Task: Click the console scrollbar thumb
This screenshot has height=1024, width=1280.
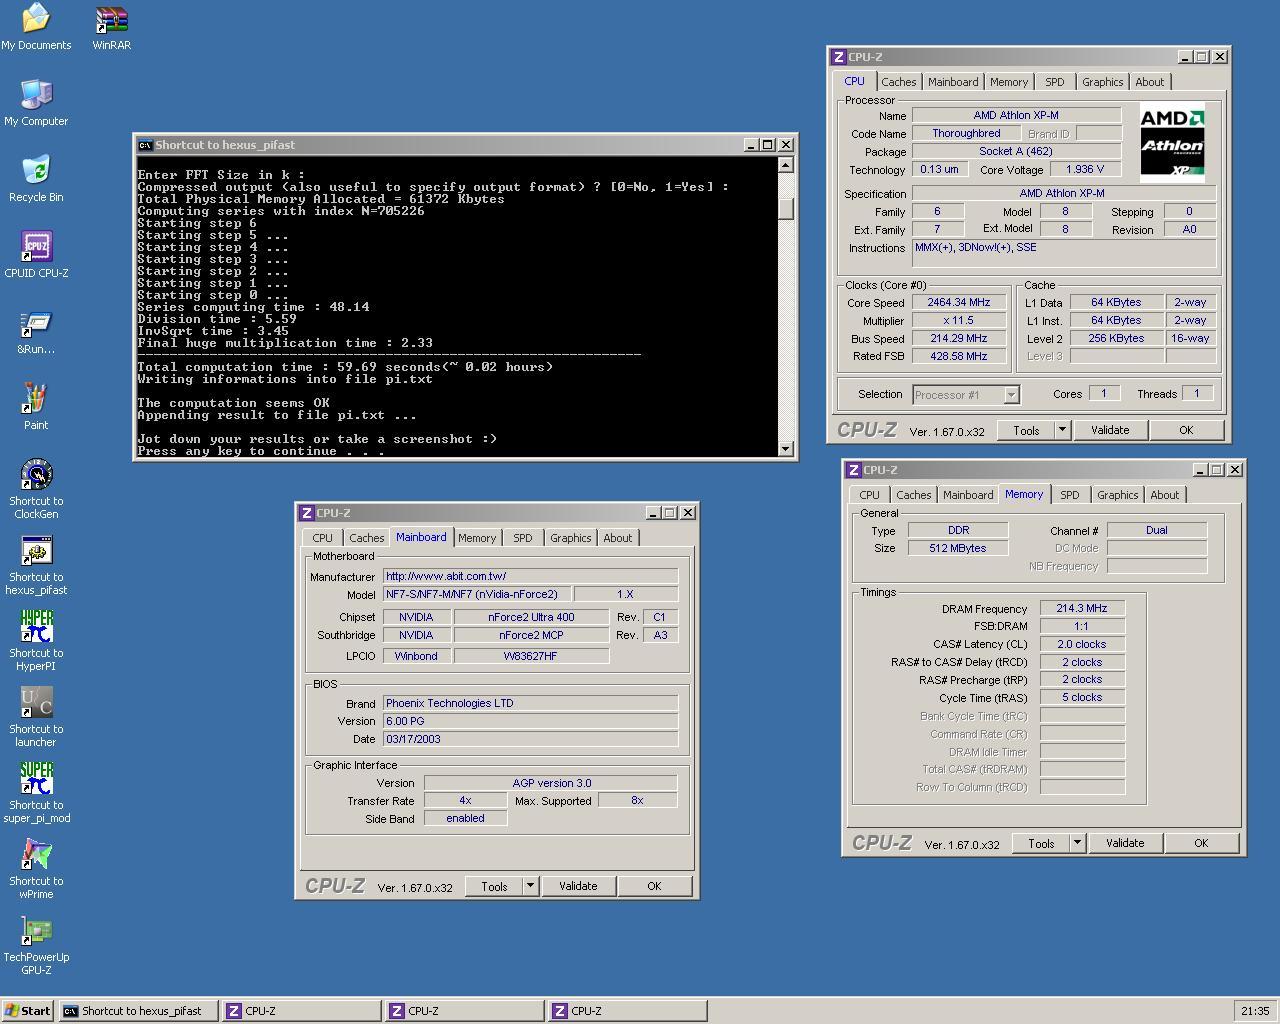Action: (x=786, y=208)
